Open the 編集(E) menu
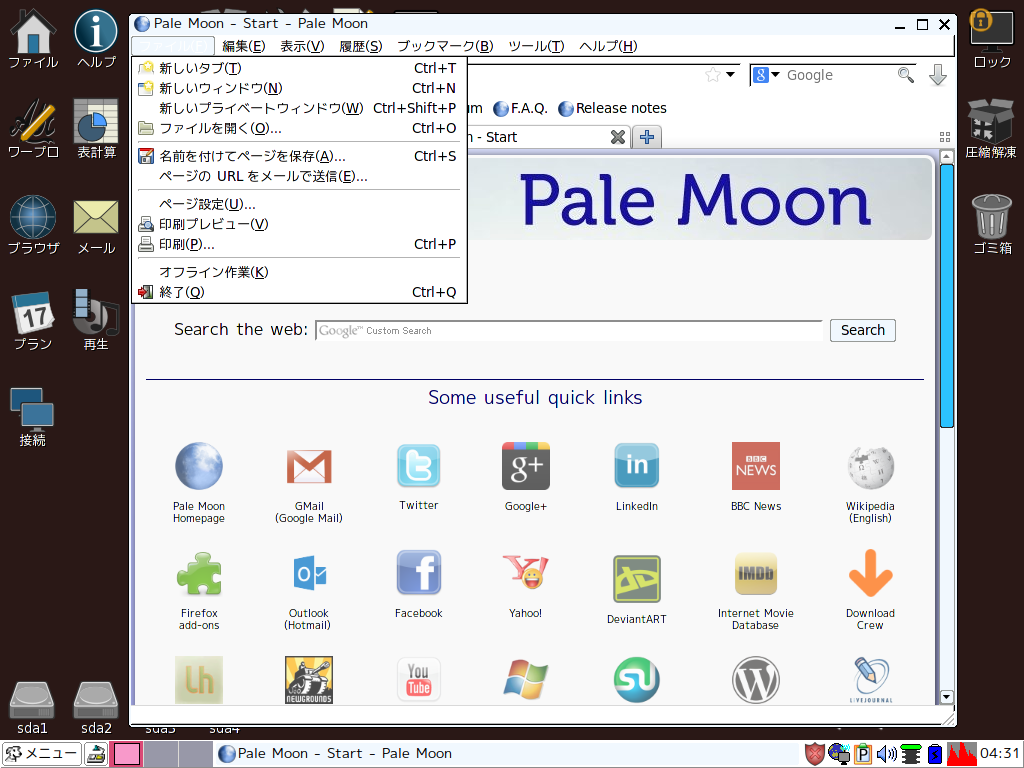This screenshot has height=768, width=1024. click(244, 46)
